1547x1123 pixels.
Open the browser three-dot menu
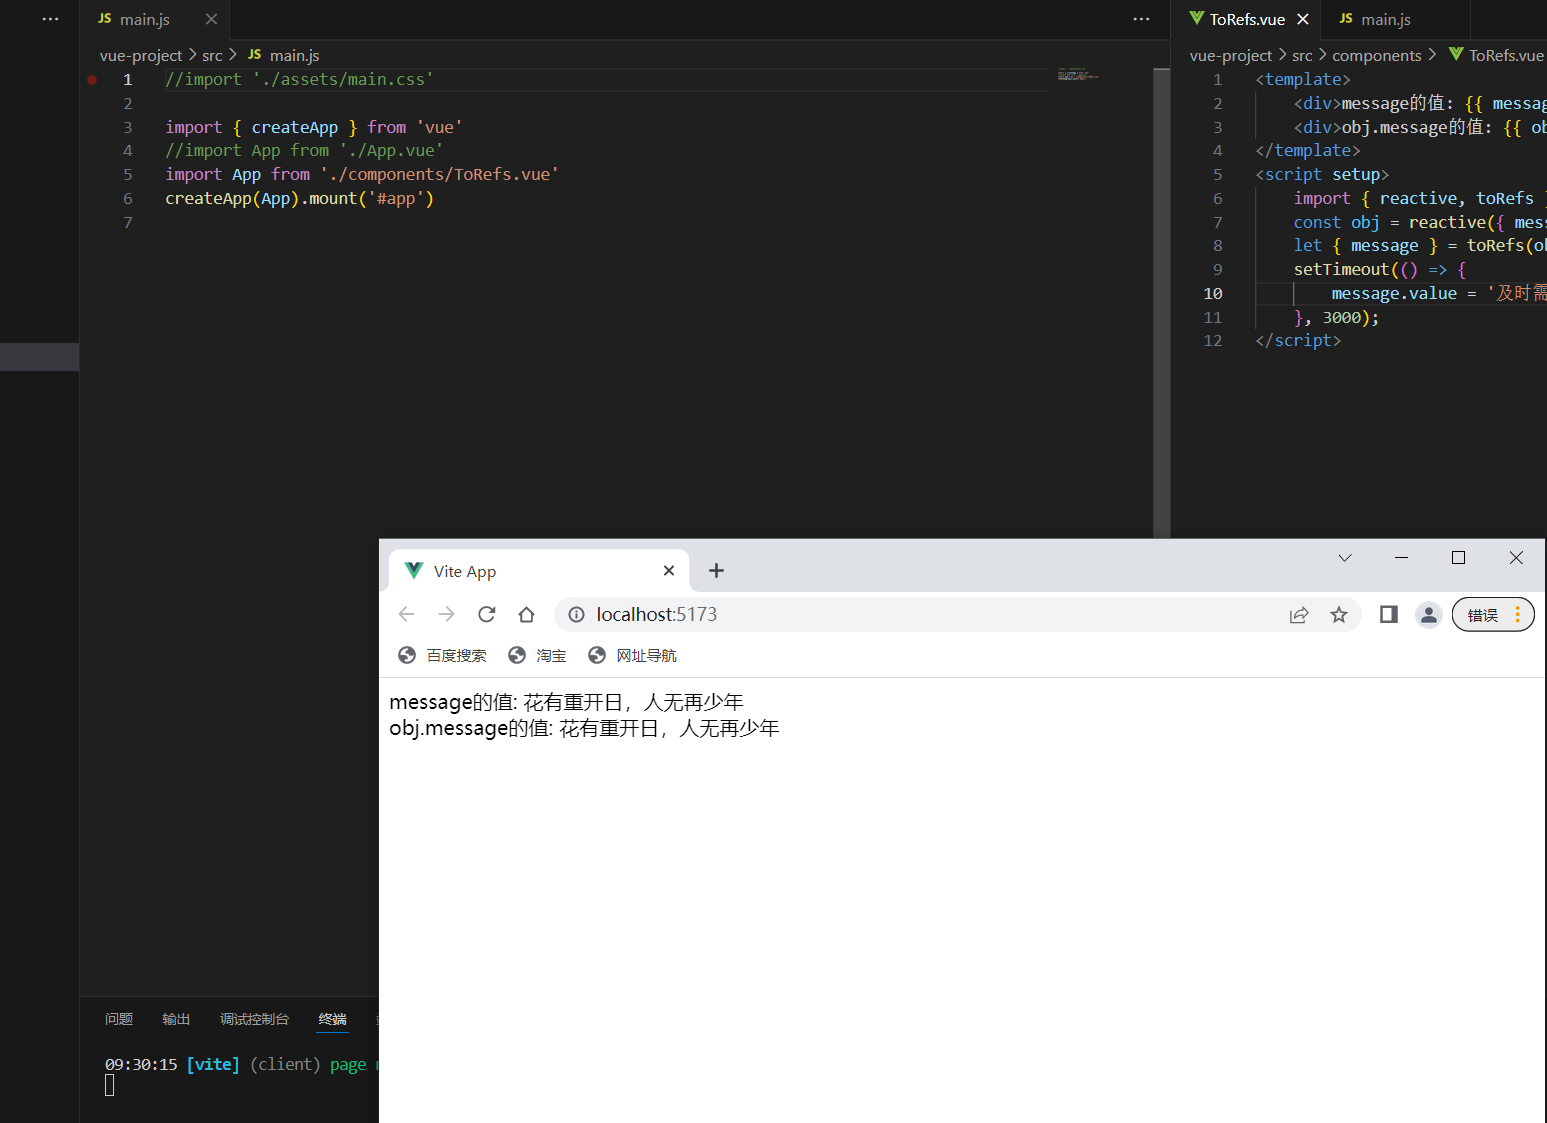1518,615
